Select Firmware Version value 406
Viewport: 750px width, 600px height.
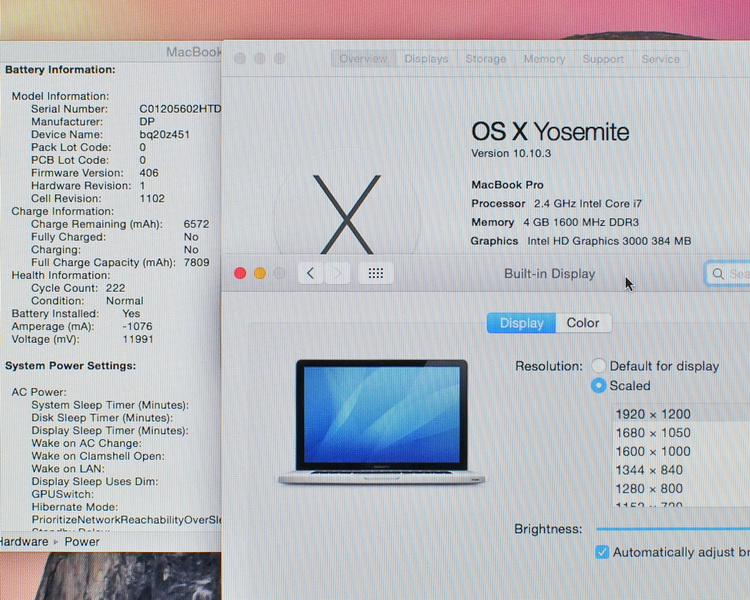149,173
